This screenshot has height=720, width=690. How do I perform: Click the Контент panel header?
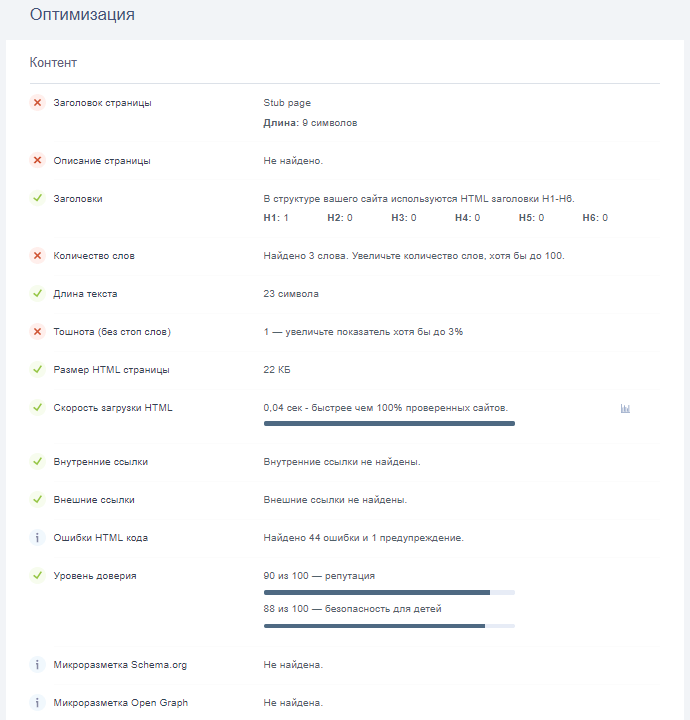tap(54, 63)
